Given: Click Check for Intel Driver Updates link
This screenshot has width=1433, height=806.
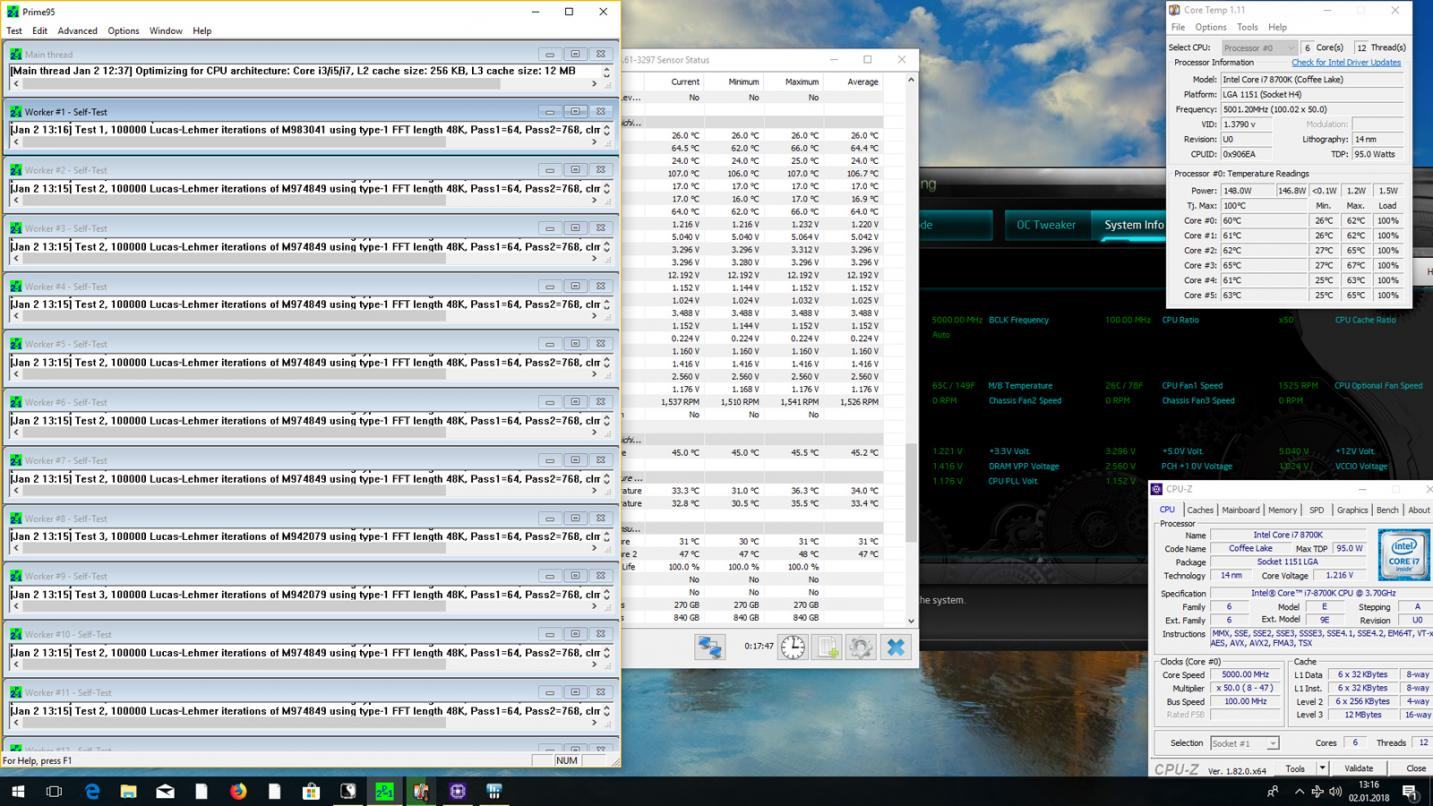Looking at the screenshot, I should [x=1346, y=62].
